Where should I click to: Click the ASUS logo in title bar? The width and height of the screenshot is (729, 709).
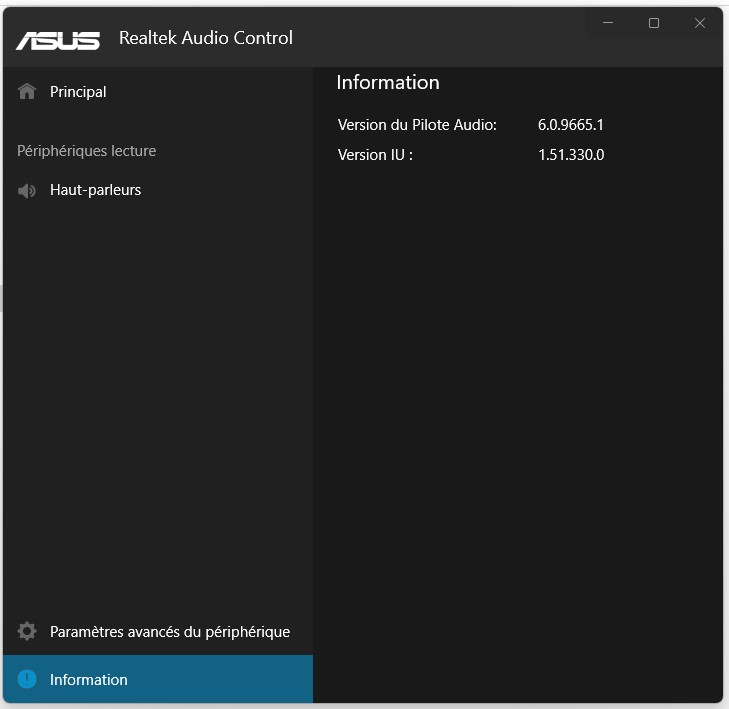point(58,39)
